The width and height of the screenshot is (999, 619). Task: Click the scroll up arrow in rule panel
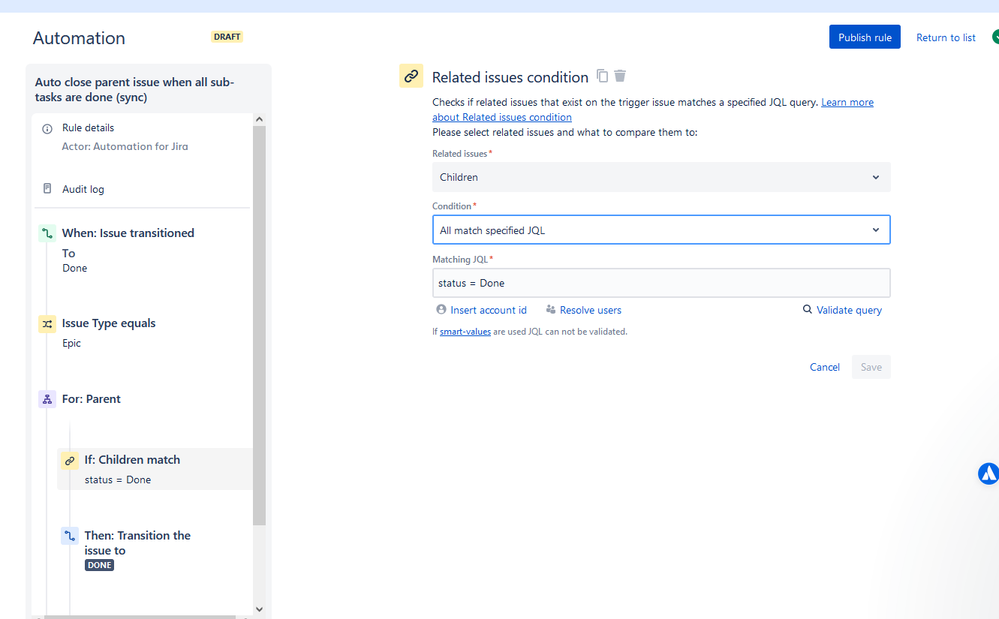259,119
